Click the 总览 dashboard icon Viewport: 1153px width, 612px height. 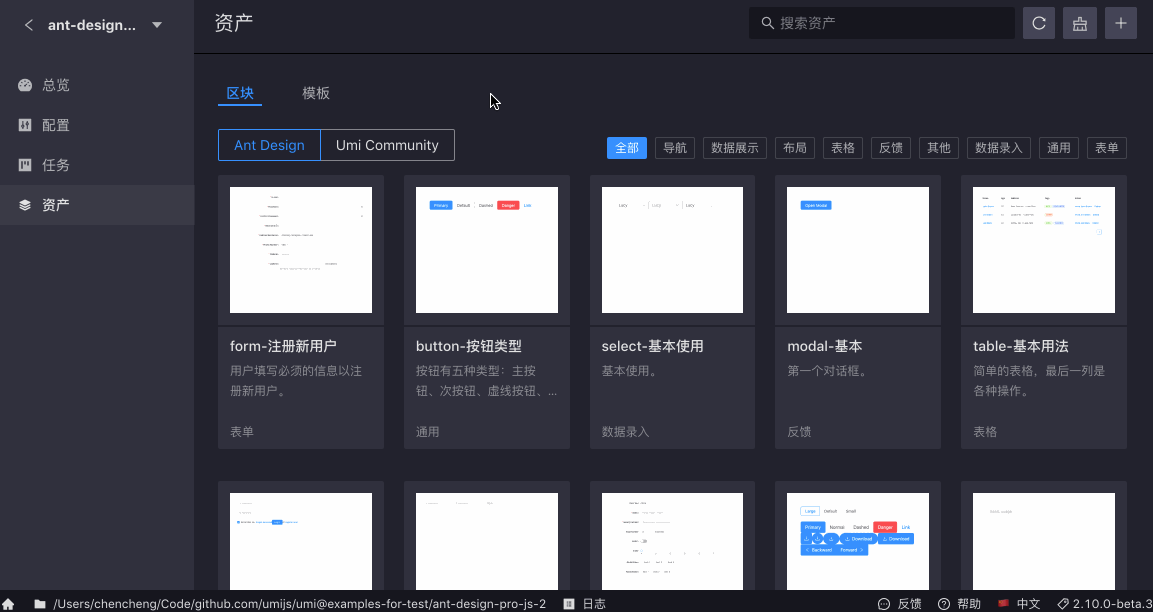25,85
